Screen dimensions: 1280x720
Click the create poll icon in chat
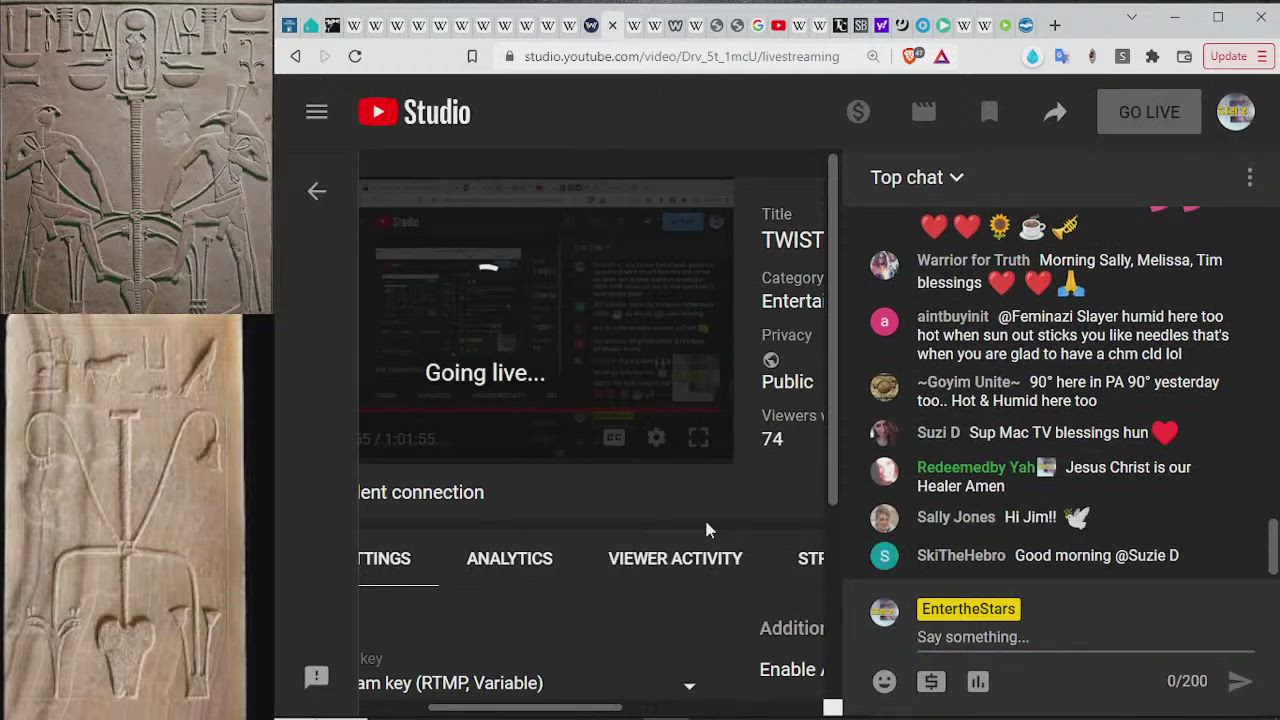click(x=978, y=681)
